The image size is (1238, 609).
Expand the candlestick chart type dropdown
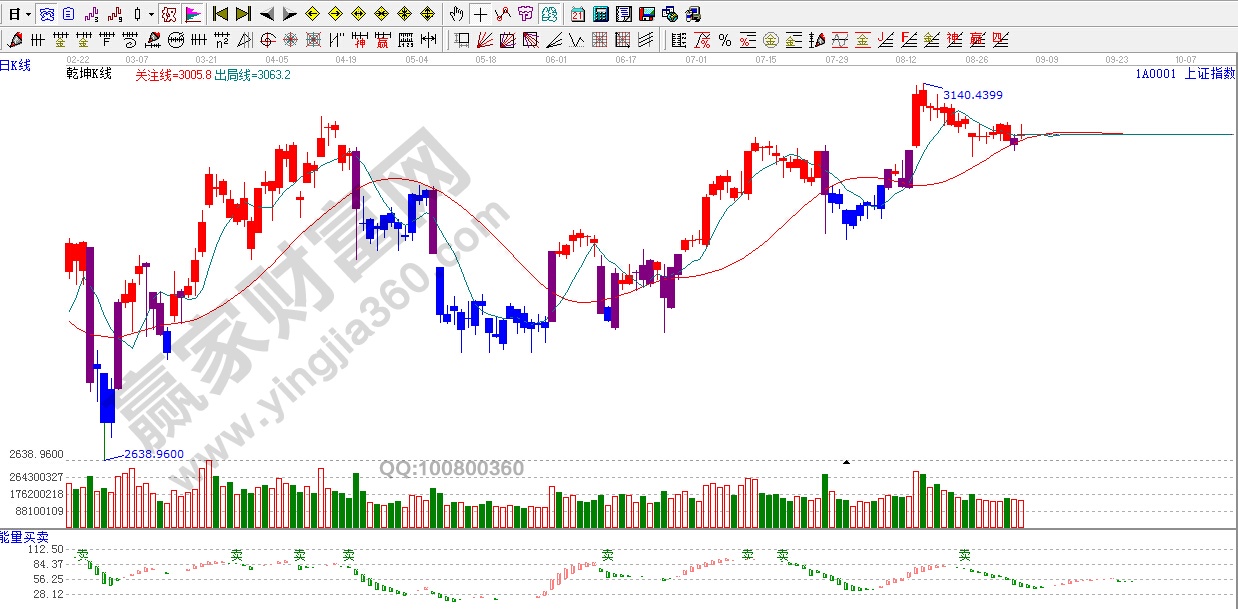[x=151, y=14]
